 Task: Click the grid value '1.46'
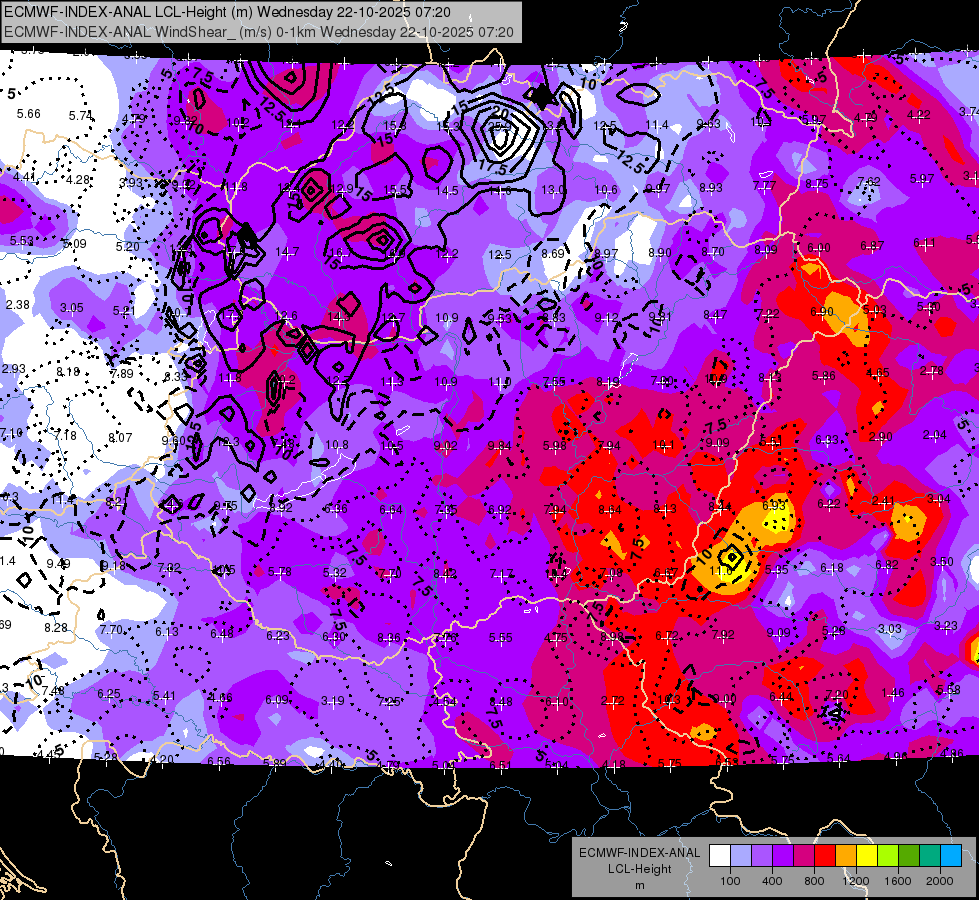pyautogui.click(x=893, y=692)
